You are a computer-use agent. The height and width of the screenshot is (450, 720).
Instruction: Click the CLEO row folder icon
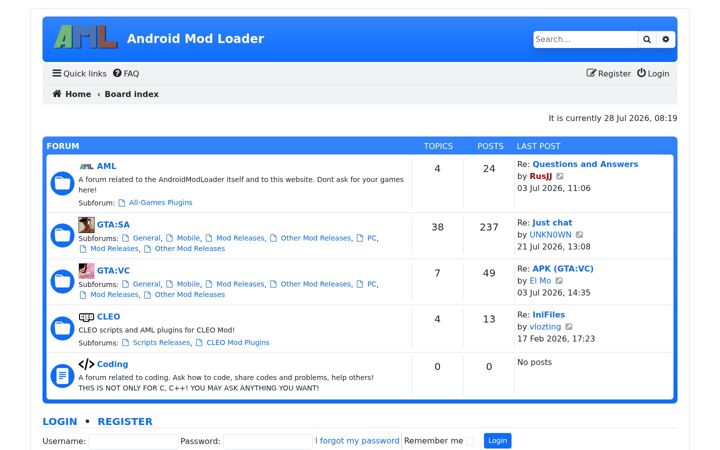coord(62,328)
